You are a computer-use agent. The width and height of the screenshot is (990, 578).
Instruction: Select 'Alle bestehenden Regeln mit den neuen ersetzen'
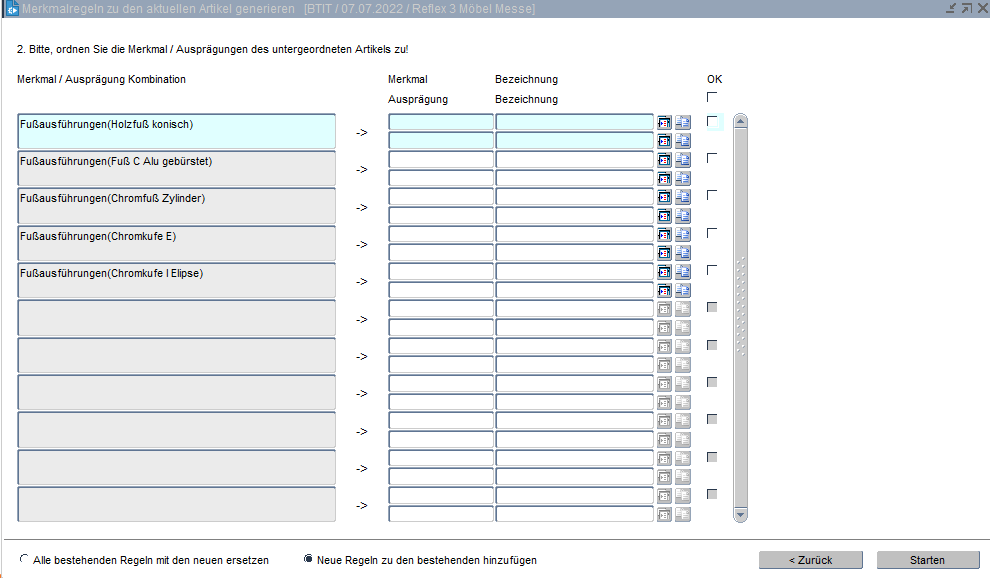pyautogui.click(x=25, y=560)
